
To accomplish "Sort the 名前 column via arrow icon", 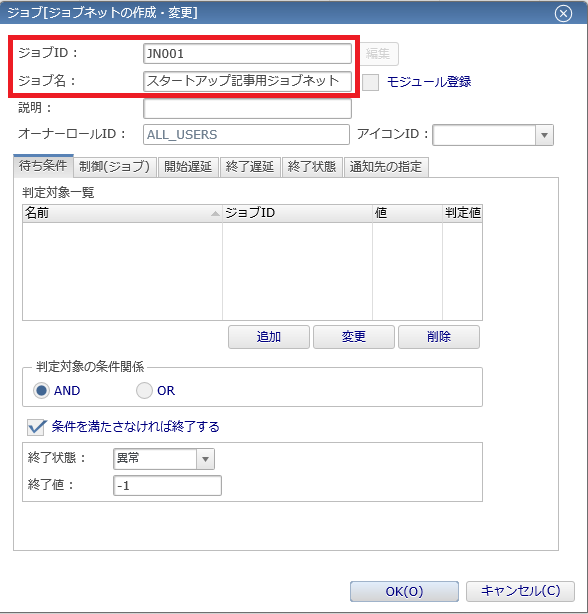I will point(215,213).
